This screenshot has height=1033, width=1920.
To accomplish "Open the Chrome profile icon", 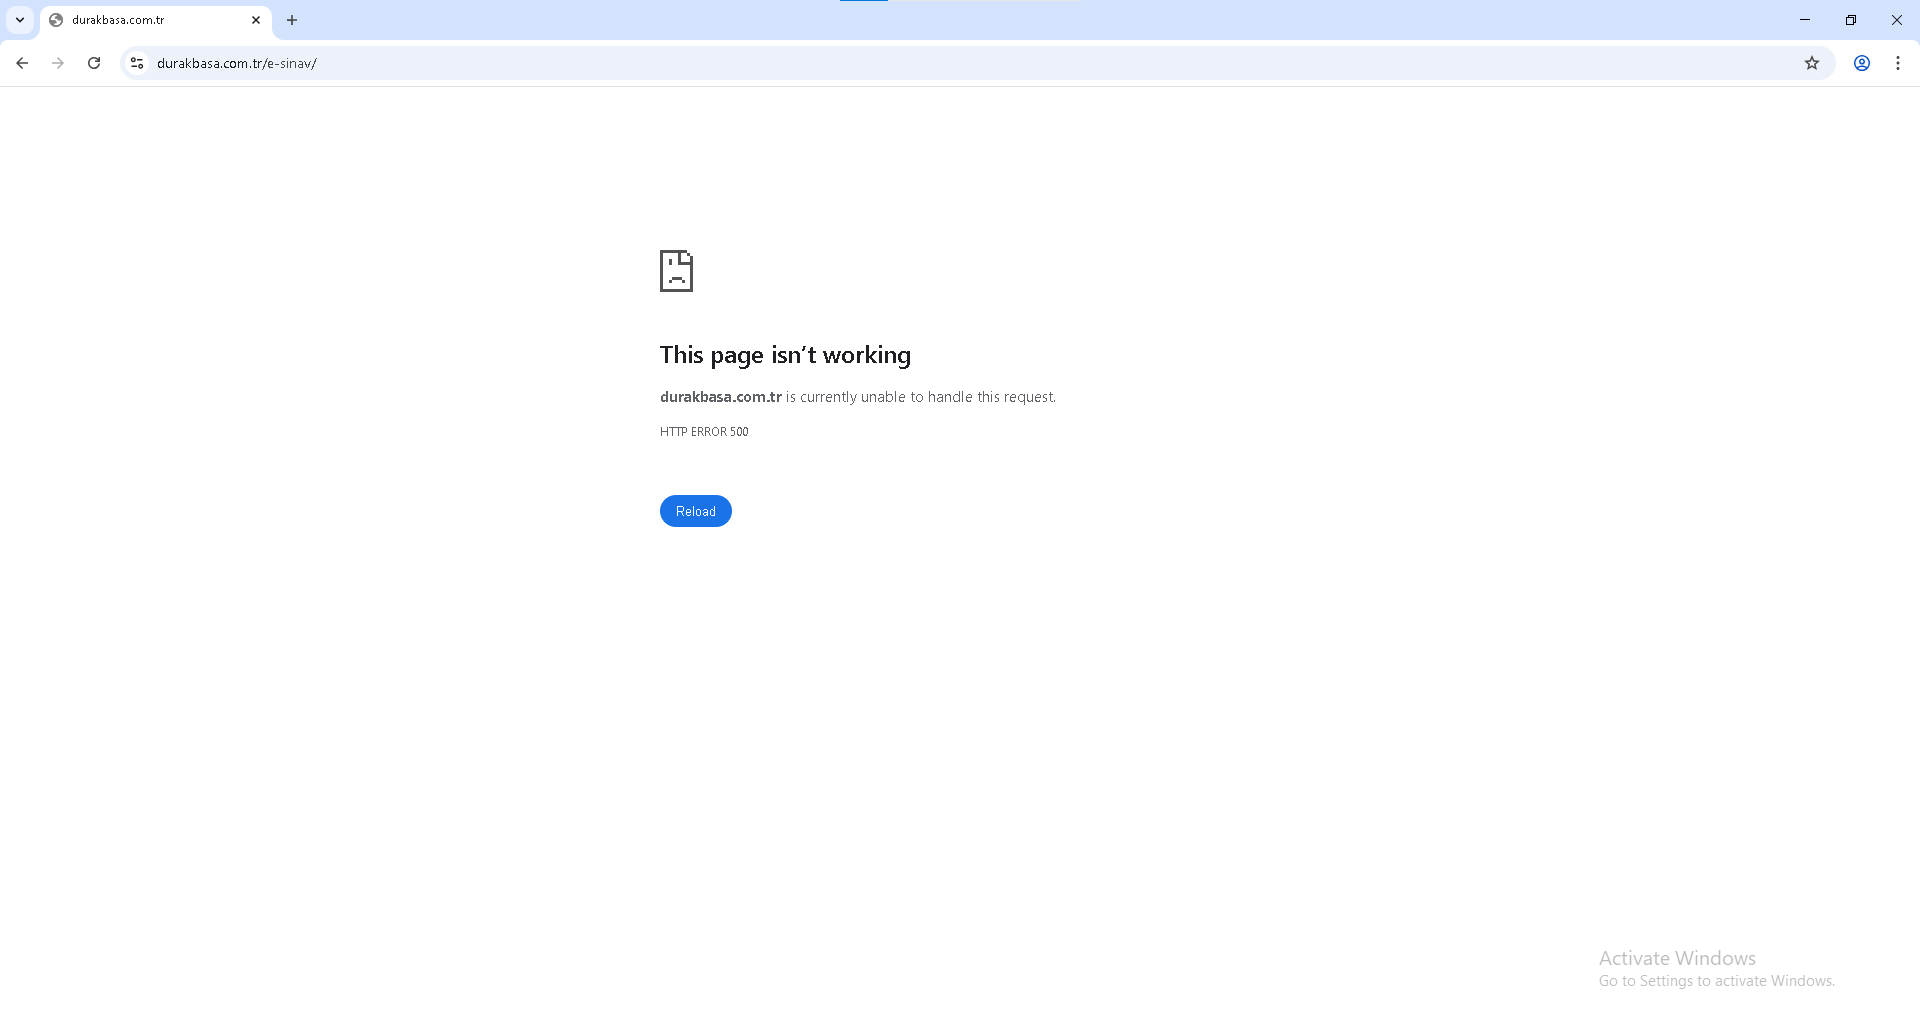I will tap(1862, 63).
